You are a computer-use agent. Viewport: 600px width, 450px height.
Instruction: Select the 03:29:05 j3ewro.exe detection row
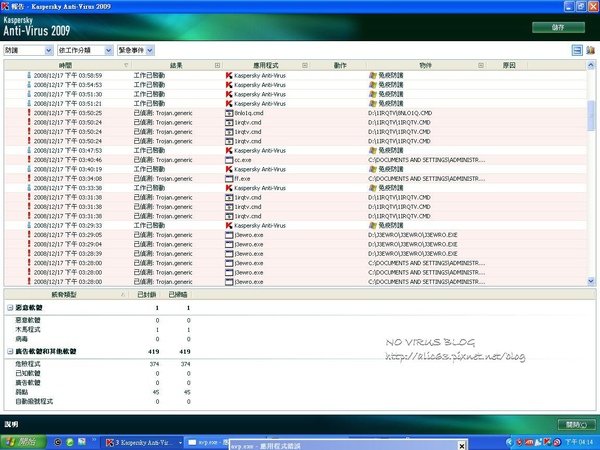tap(296, 235)
